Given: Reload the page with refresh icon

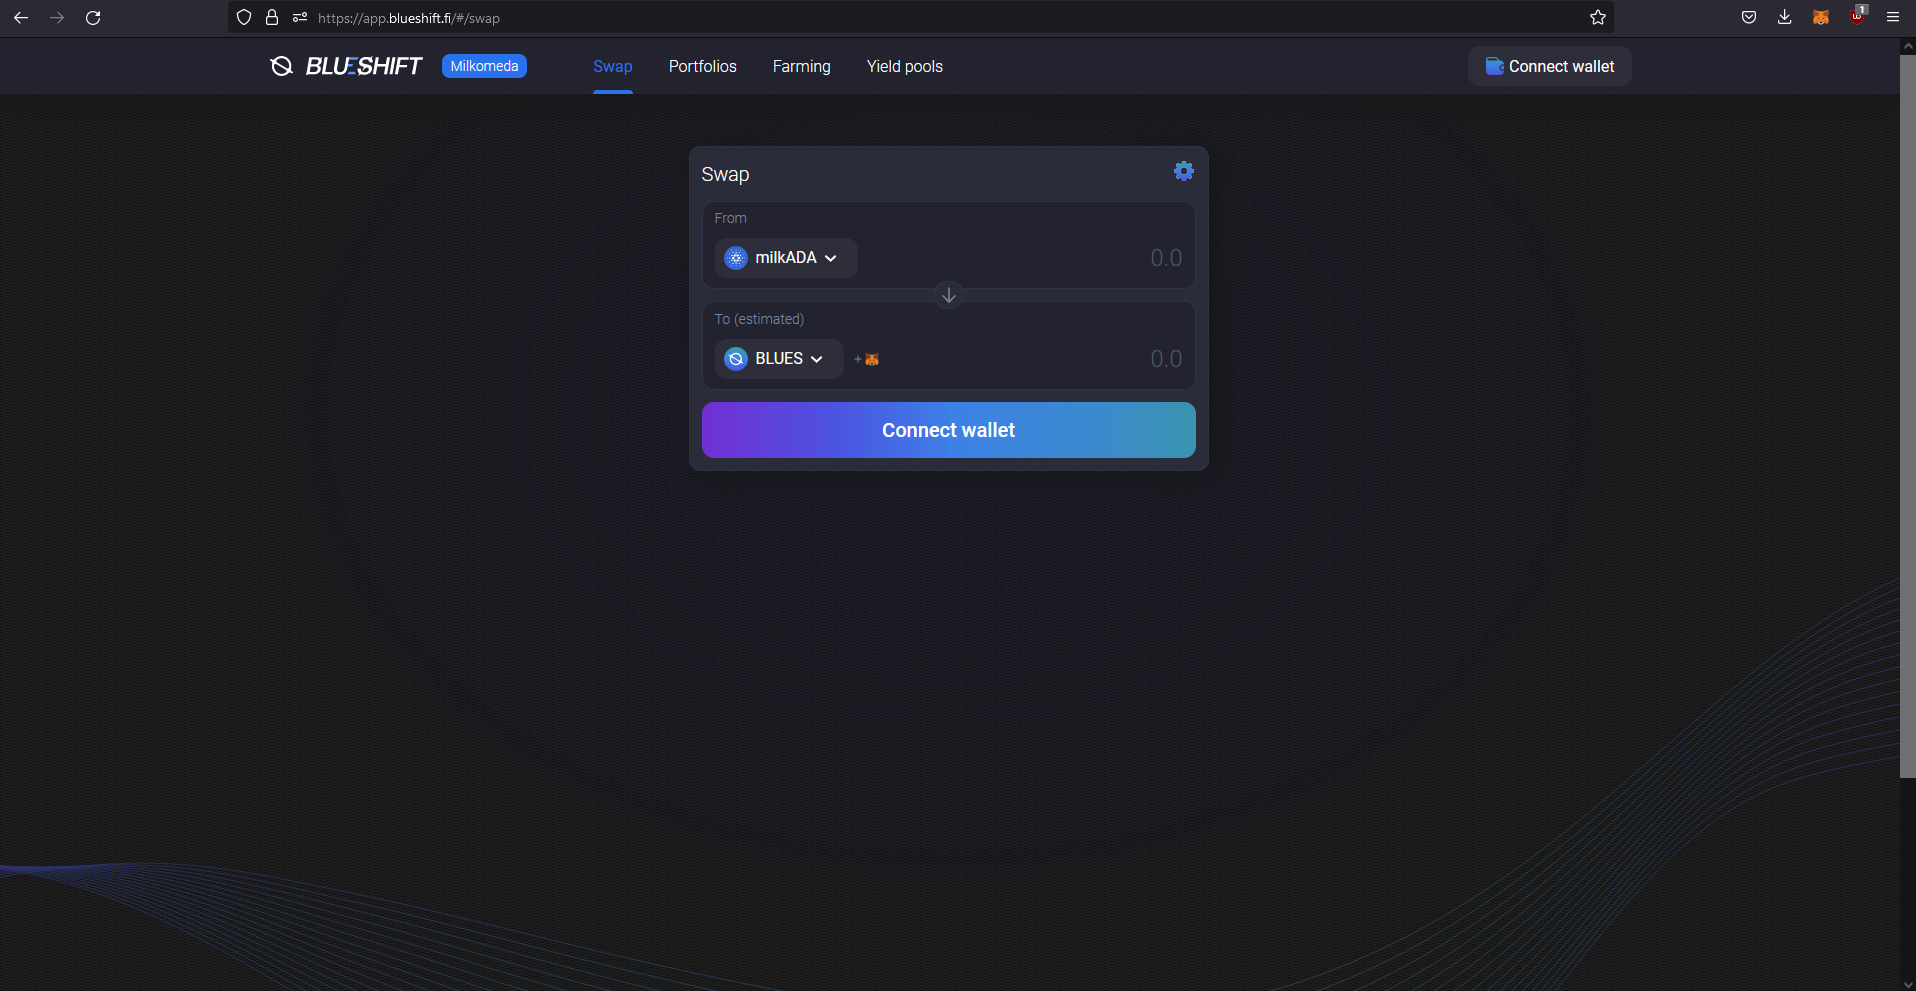Looking at the screenshot, I should (93, 18).
